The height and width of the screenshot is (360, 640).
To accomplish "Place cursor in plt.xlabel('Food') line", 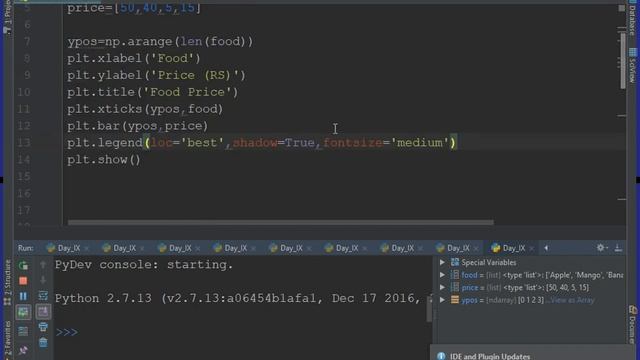I will pos(134,58).
